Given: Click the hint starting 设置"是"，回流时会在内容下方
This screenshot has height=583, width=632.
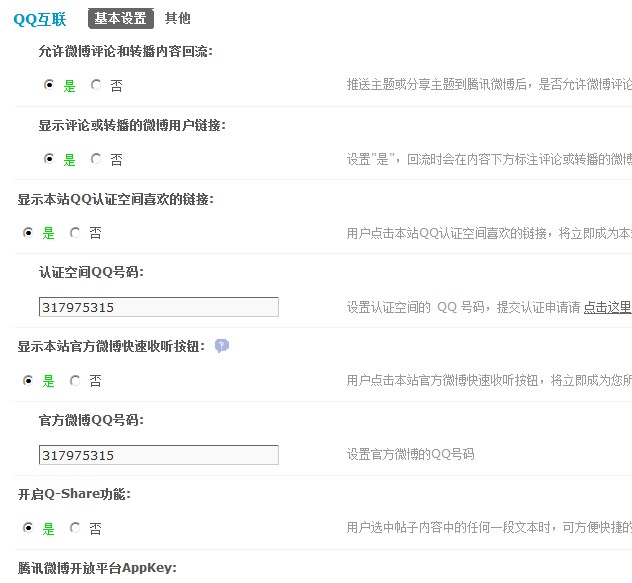Looking at the screenshot, I should click(x=489, y=160).
